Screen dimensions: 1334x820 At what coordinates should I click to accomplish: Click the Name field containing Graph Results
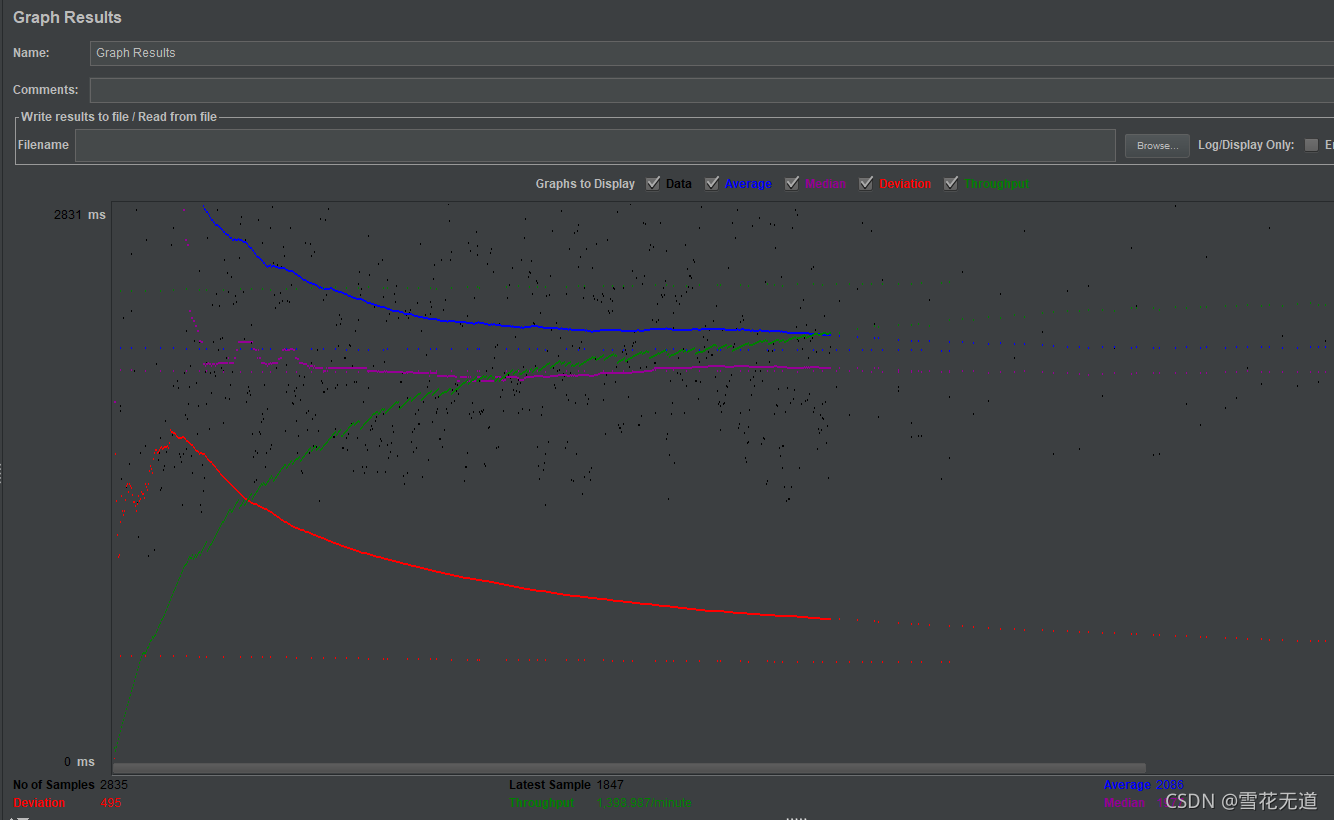[x=712, y=53]
